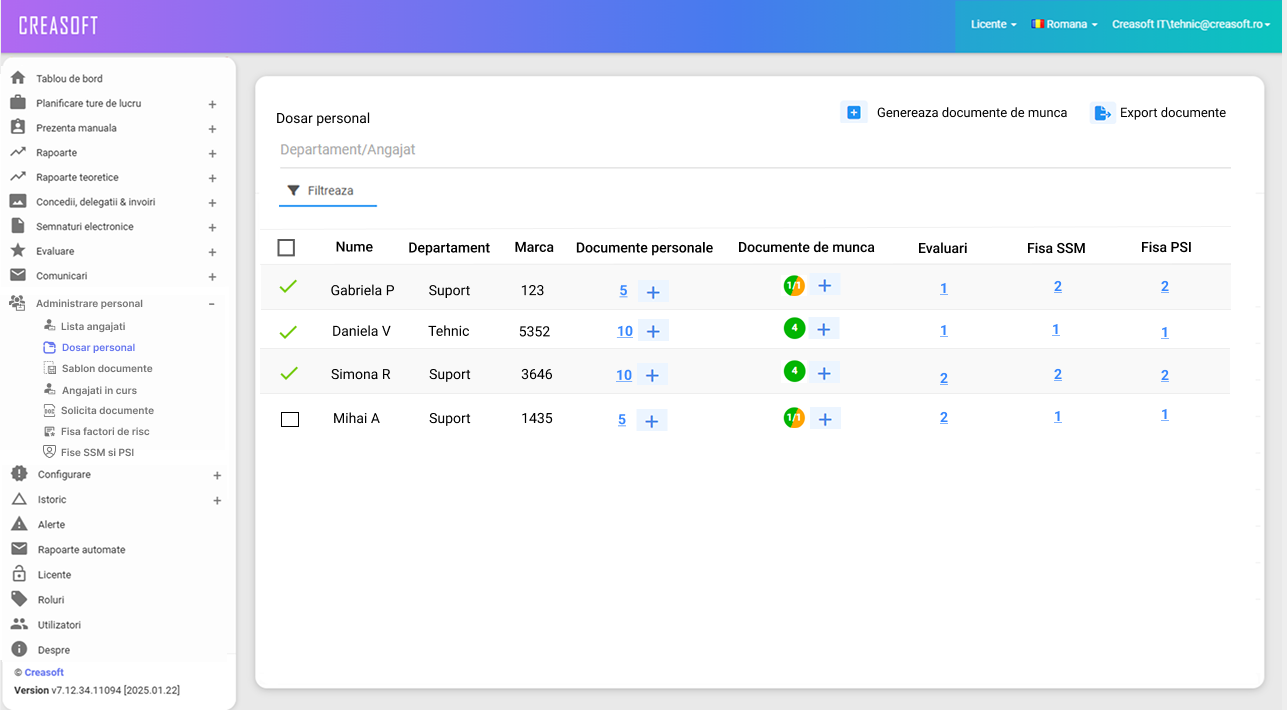Viewport: 1287px width, 710px height.
Task: Click the trend icon beside Rapoarte
Action: click(18, 152)
